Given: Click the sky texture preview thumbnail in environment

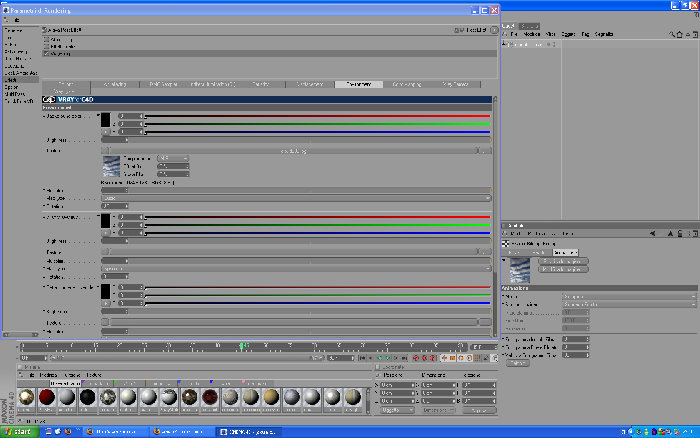Looking at the screenshot, I should pyautogui.click(x=112, y=167).
